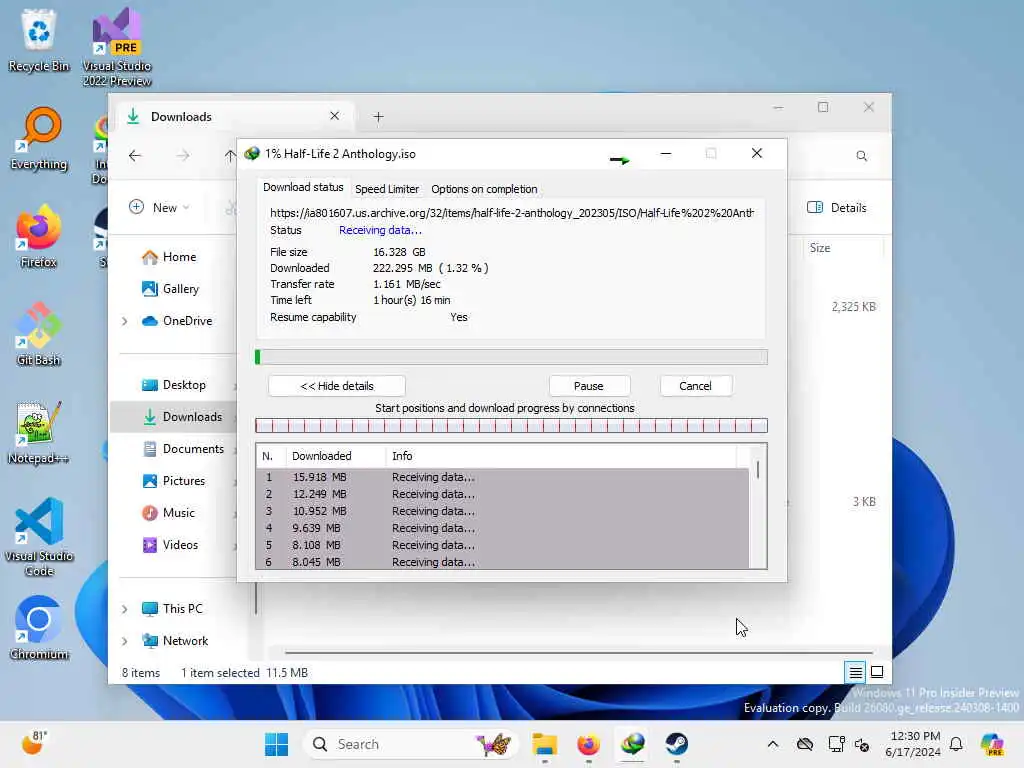
Task: Select Home in the Explorer sidebar
Action: [x=169, y=257]
